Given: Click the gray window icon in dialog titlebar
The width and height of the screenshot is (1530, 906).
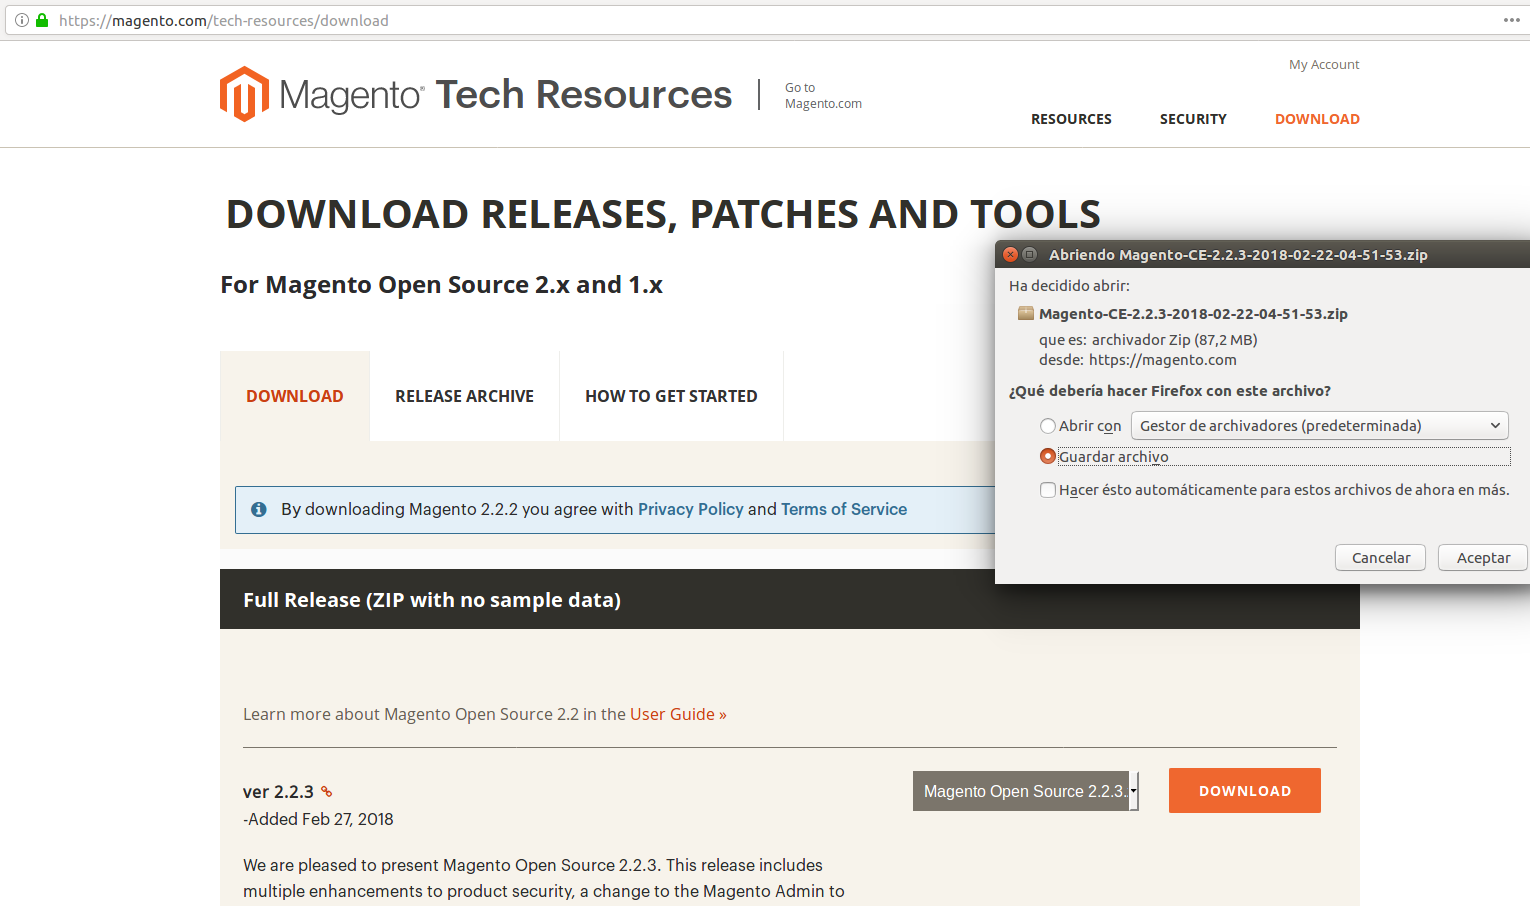Looking at the screenshot, I should click(x=1032, y=254).
